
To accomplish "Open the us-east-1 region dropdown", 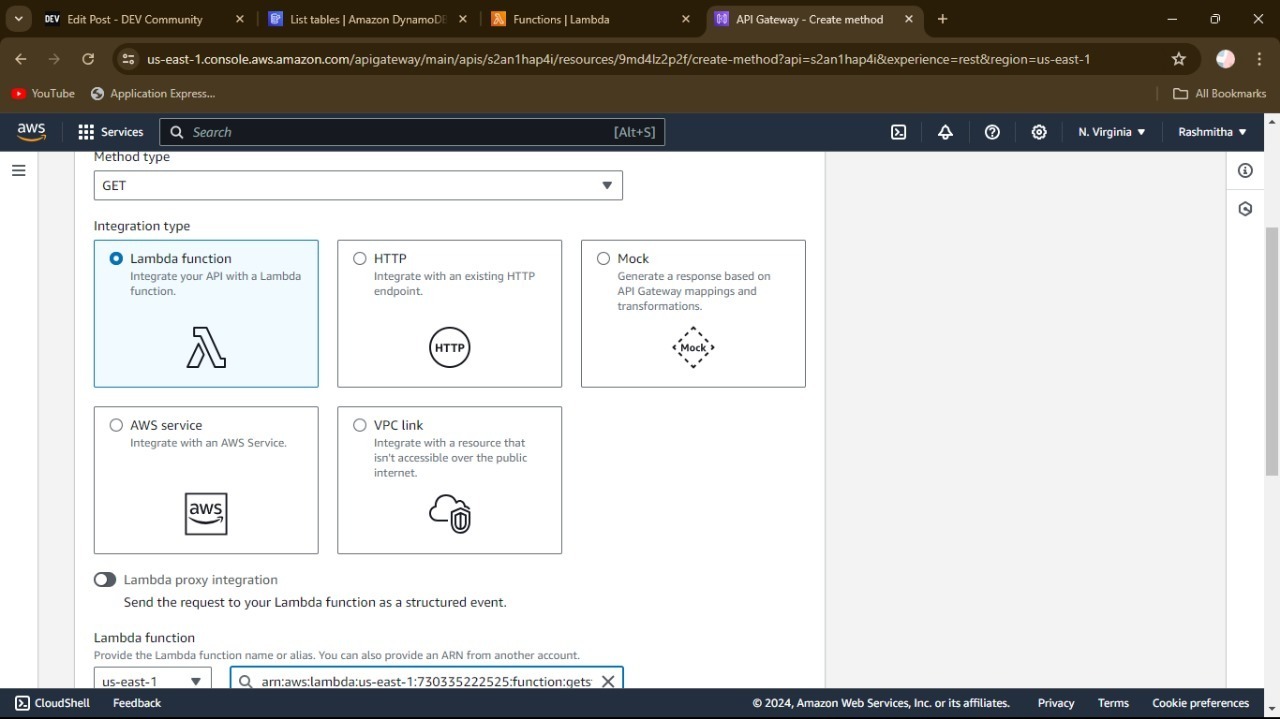I will click(x=152, y=680).
